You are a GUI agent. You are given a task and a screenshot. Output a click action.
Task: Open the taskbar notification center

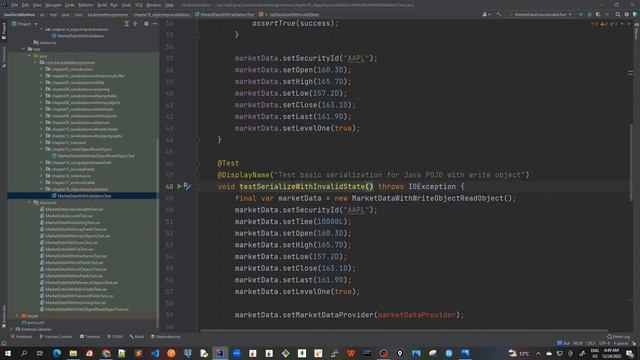(x=630, y=353)
